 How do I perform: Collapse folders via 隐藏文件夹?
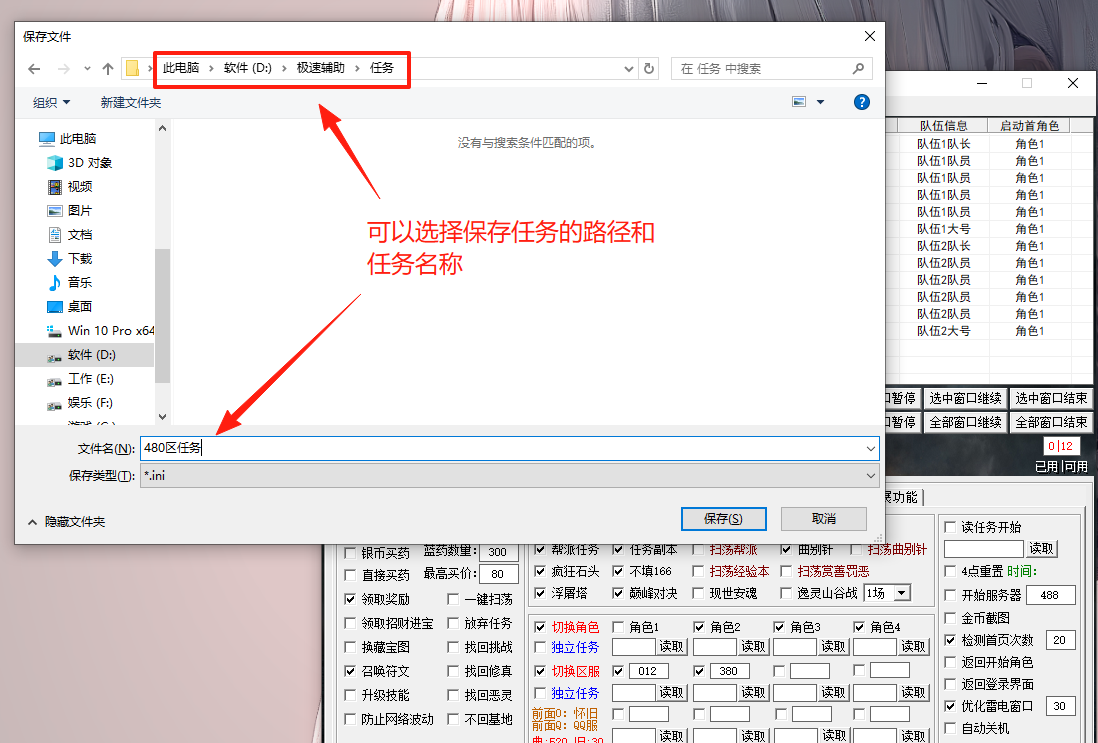coord(67,522)
